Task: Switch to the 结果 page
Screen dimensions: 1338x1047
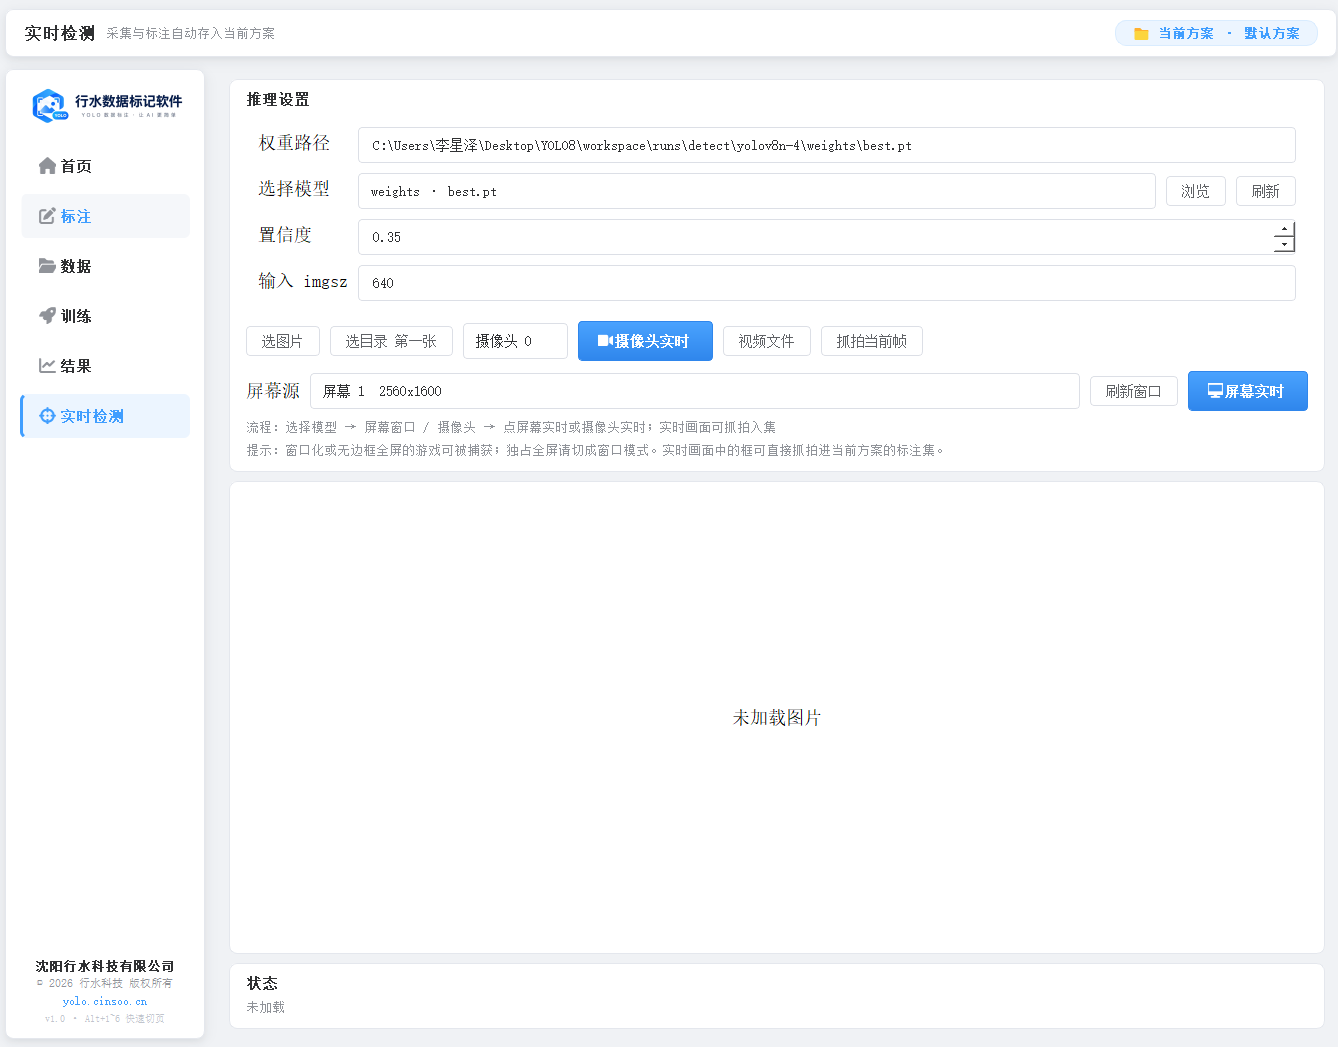Action: pos(106,366)
